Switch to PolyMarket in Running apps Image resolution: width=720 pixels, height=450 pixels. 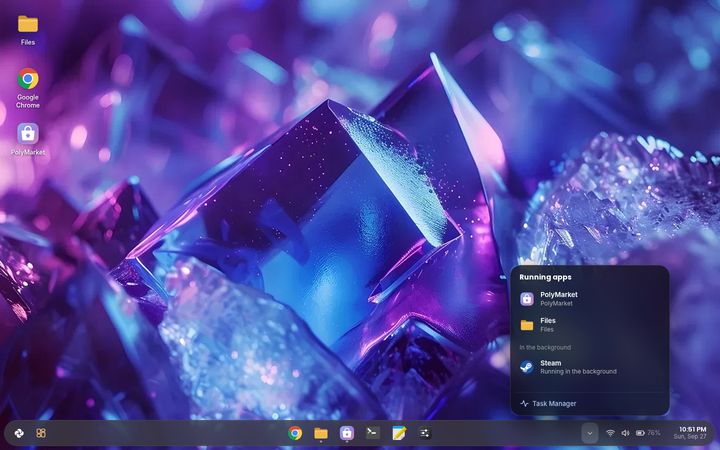(x=590, y=298)
